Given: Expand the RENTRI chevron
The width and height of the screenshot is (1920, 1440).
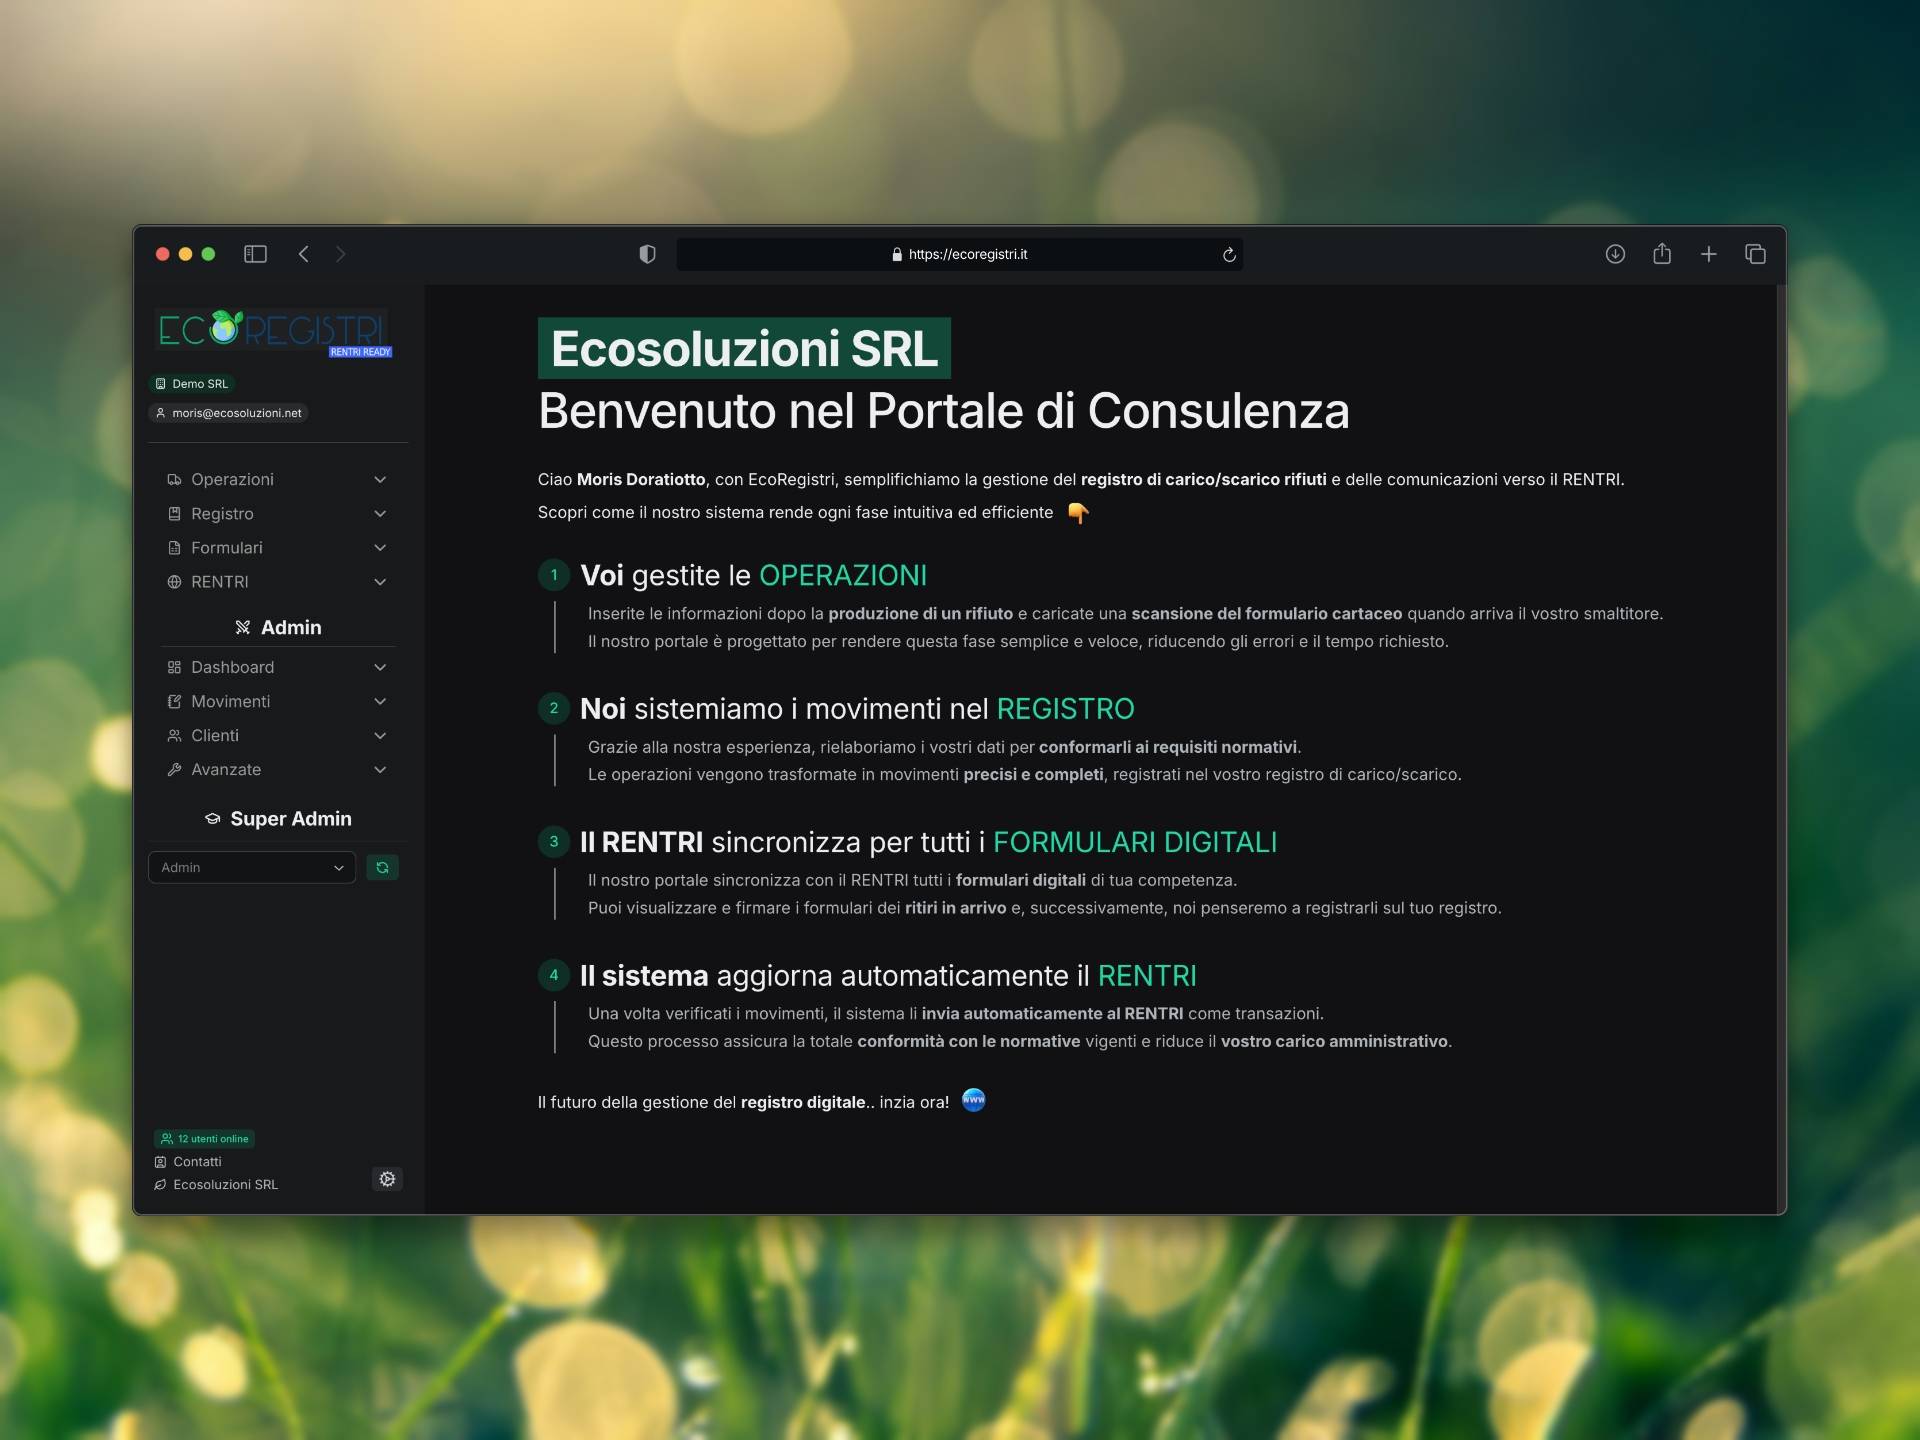Looking at the screenshot, I should 380,581.
